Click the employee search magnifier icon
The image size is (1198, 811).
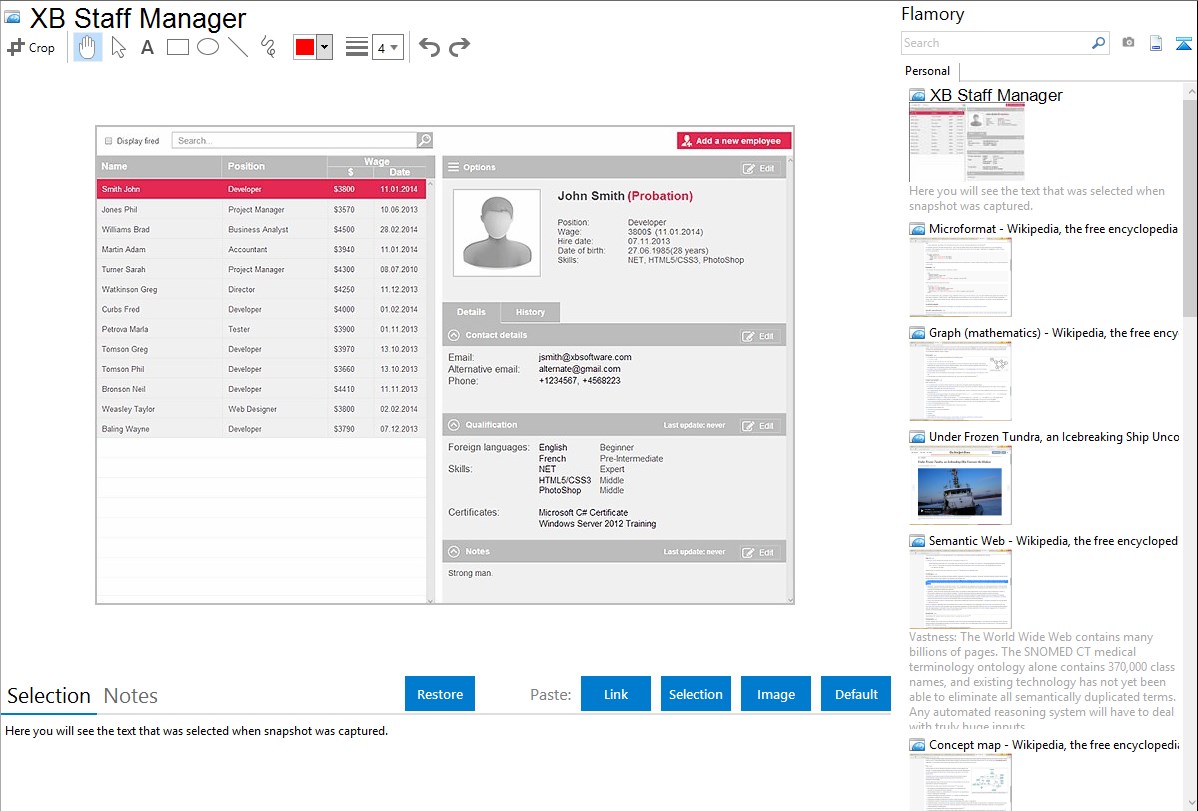click(x=425, y=140)
